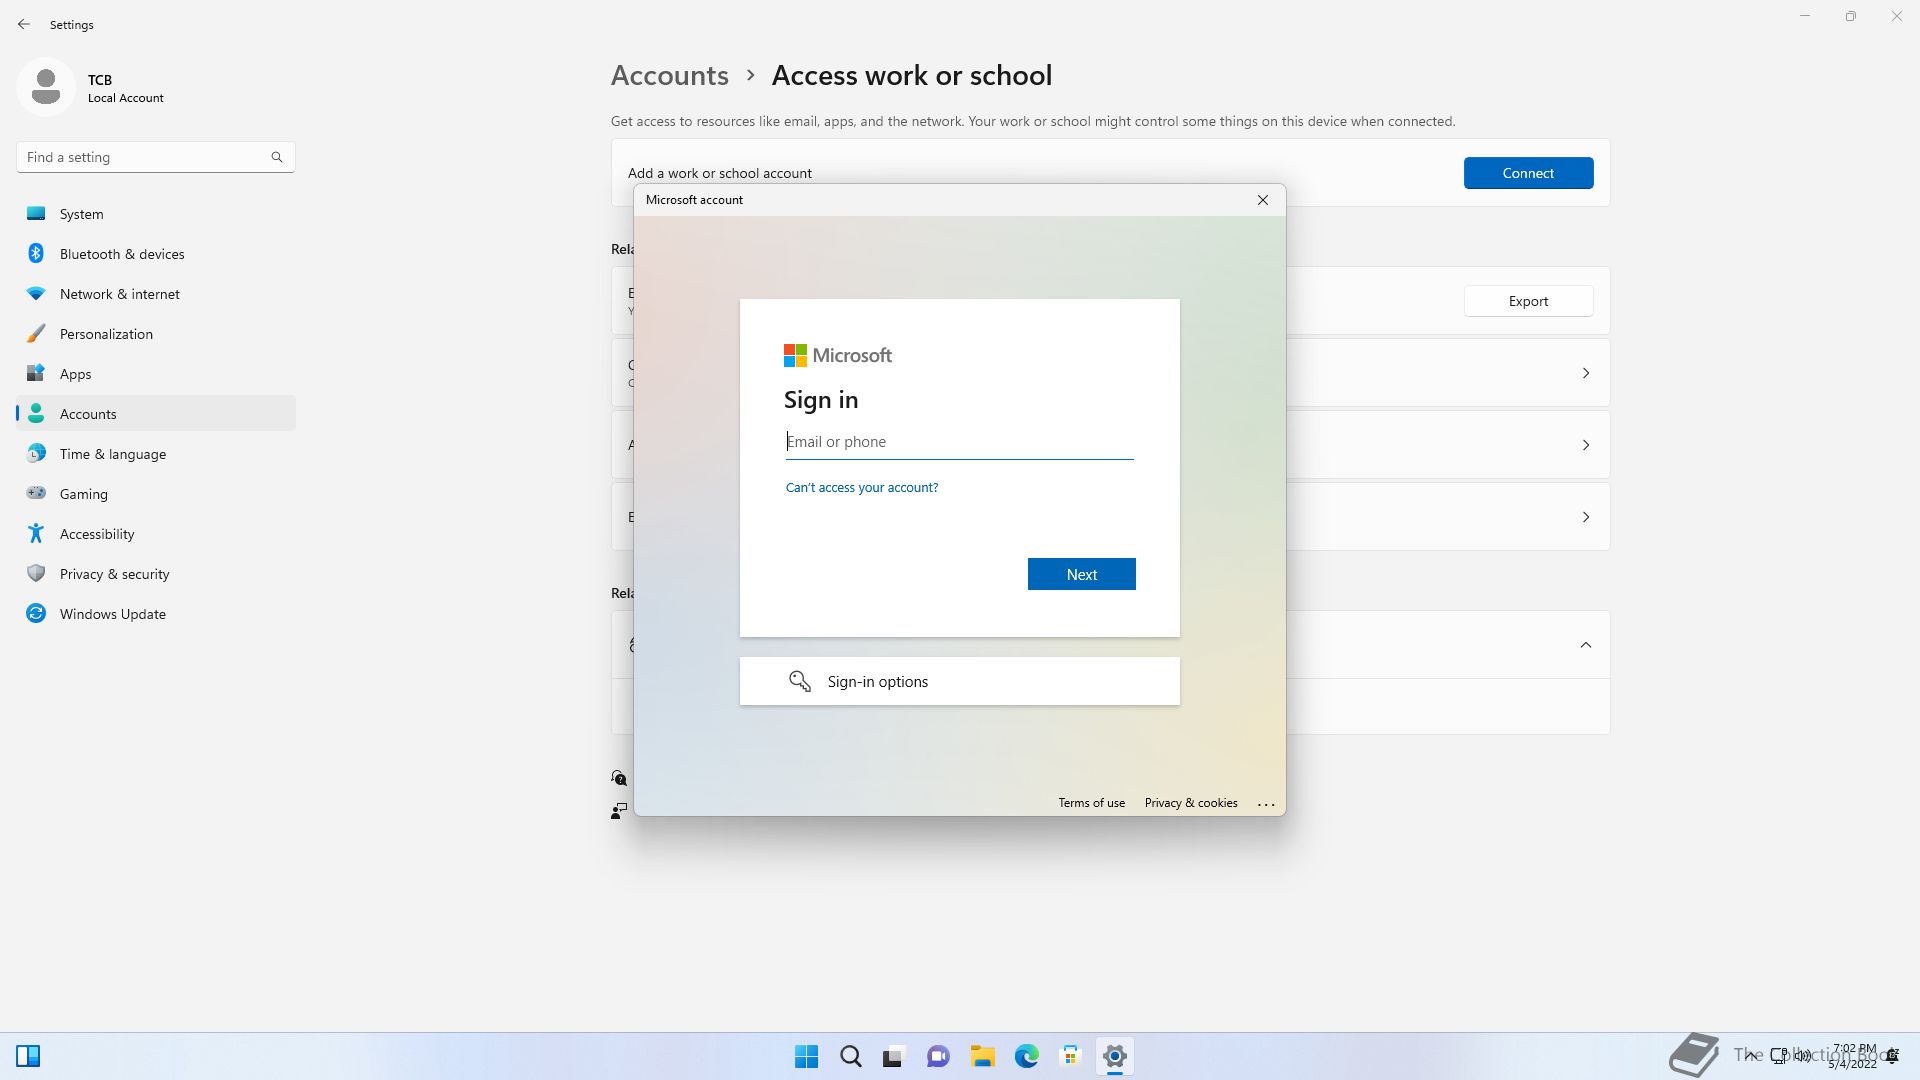This screenshot has height=1080, width=1920.
Task: Open Chat from taskbar
Action: [938, 1056]
